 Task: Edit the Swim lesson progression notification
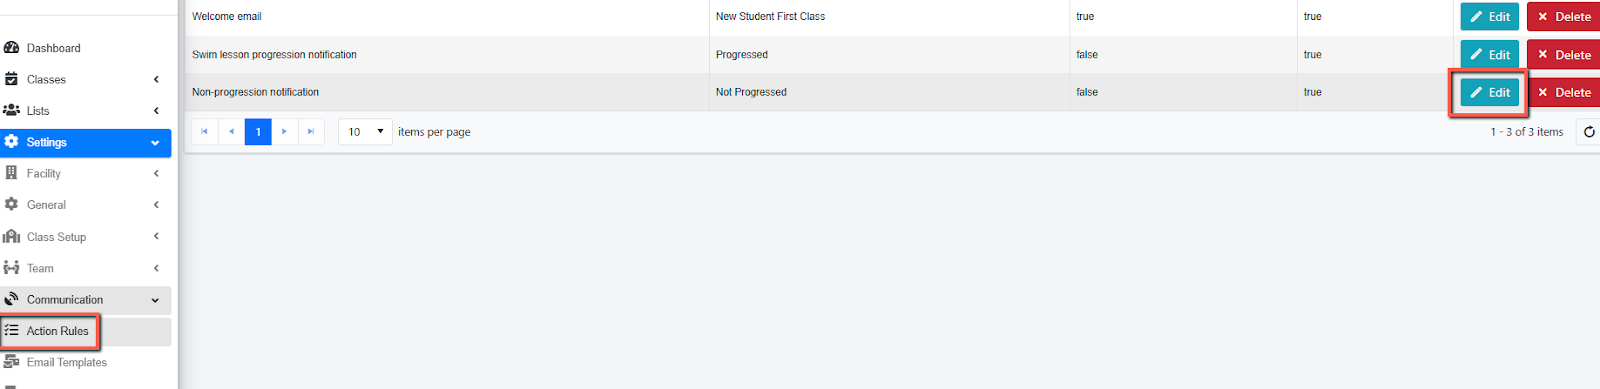(1490, 55)
